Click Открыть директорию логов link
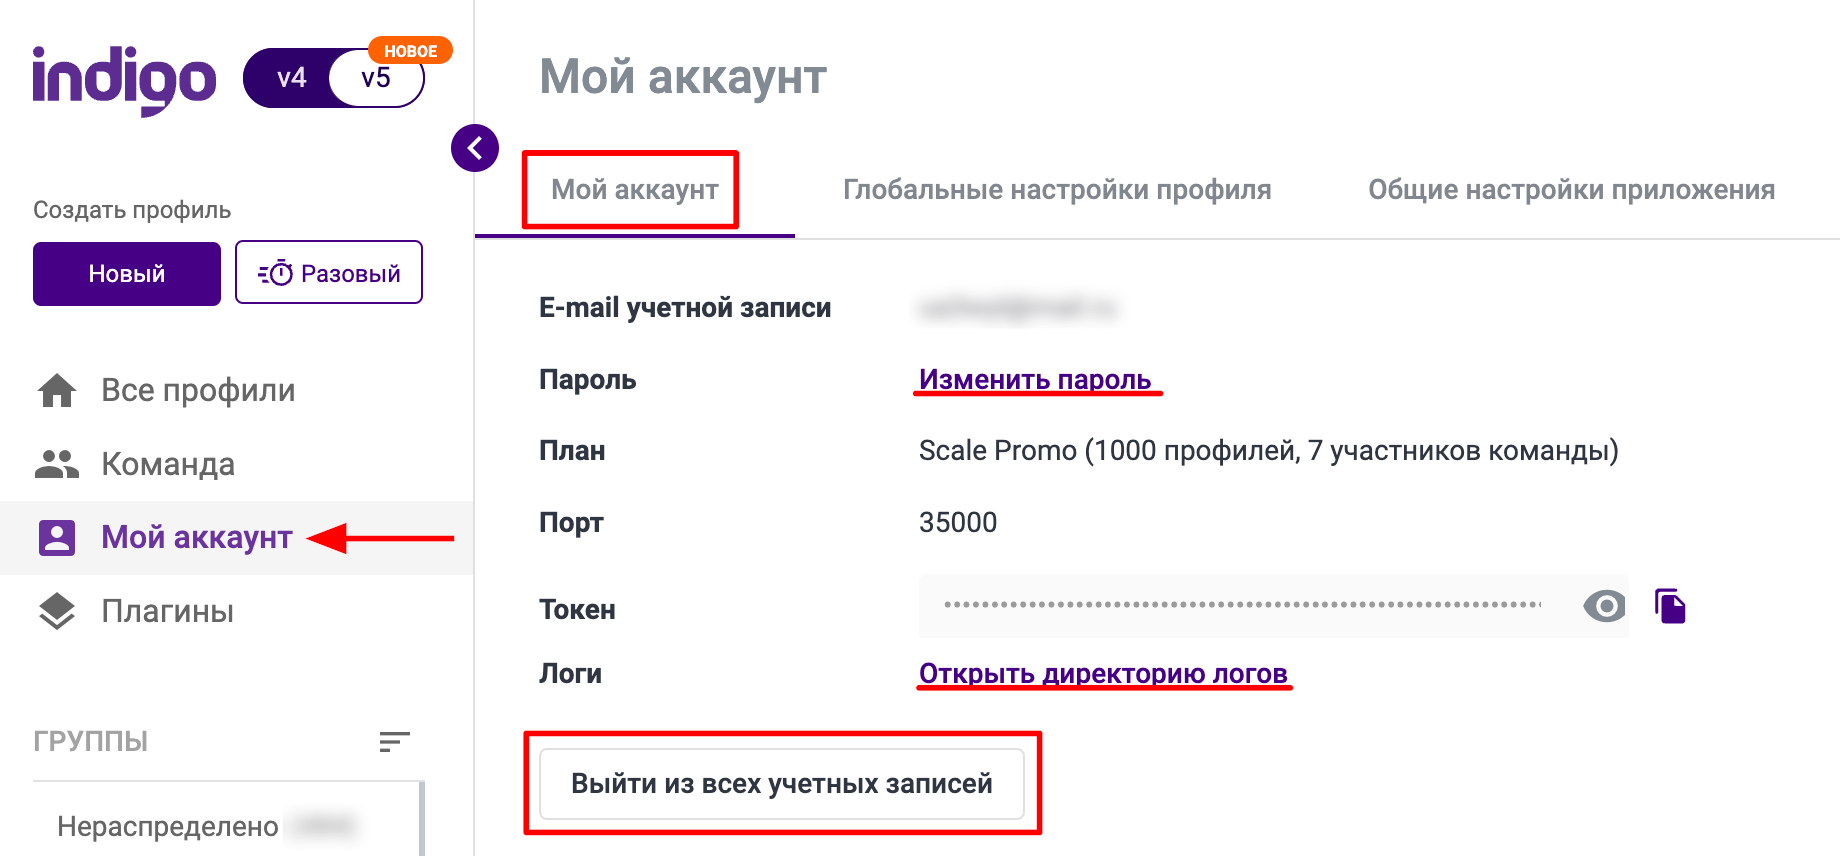Screen dimensions: 1840x856 pyautogui.click(x=1103, y=674)
